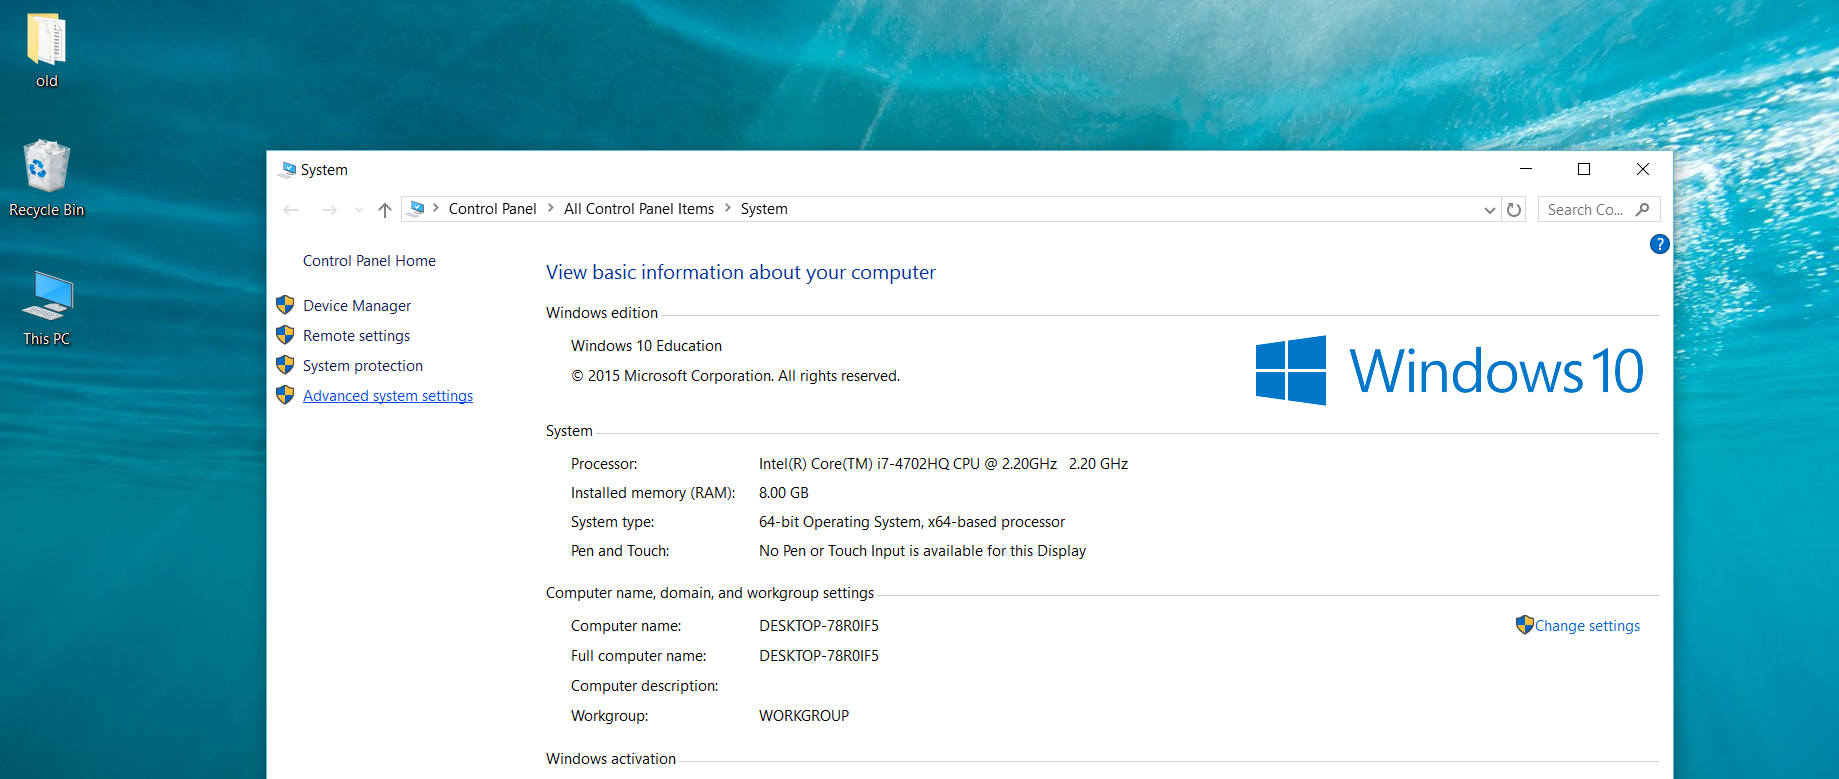Screen dimensions: 1839x779
Task: Select the Windows 10 Education text
Action: point(646,346)
